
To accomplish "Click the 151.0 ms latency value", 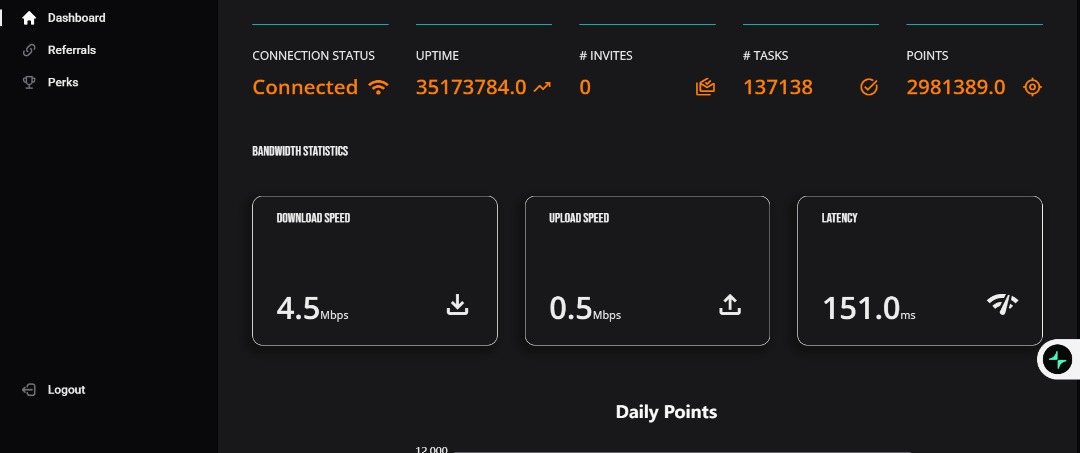I will [869, 308].
